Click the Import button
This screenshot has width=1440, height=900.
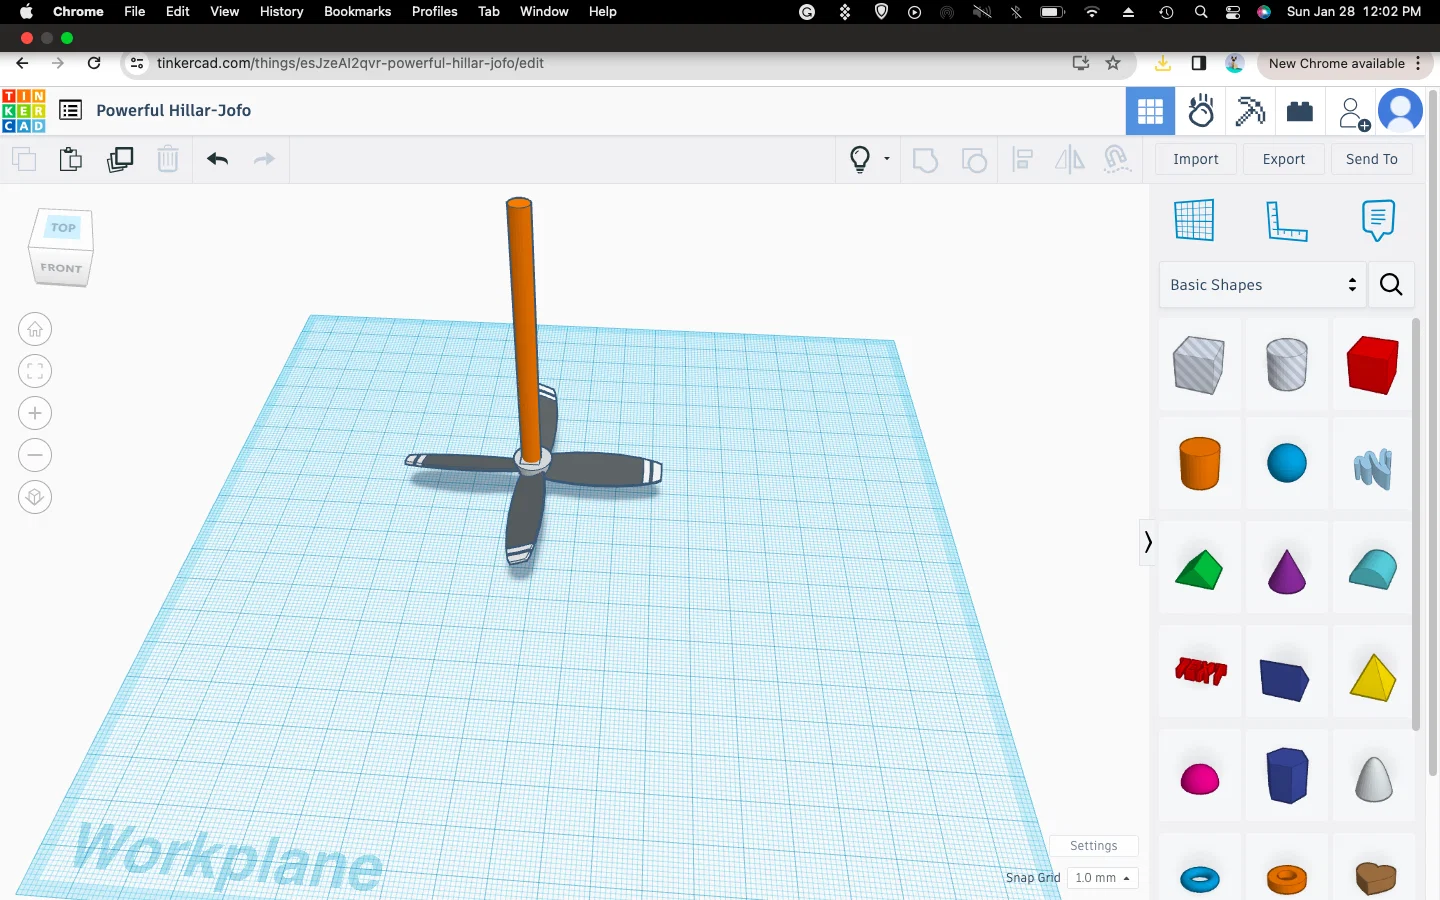coord(1196,159)
